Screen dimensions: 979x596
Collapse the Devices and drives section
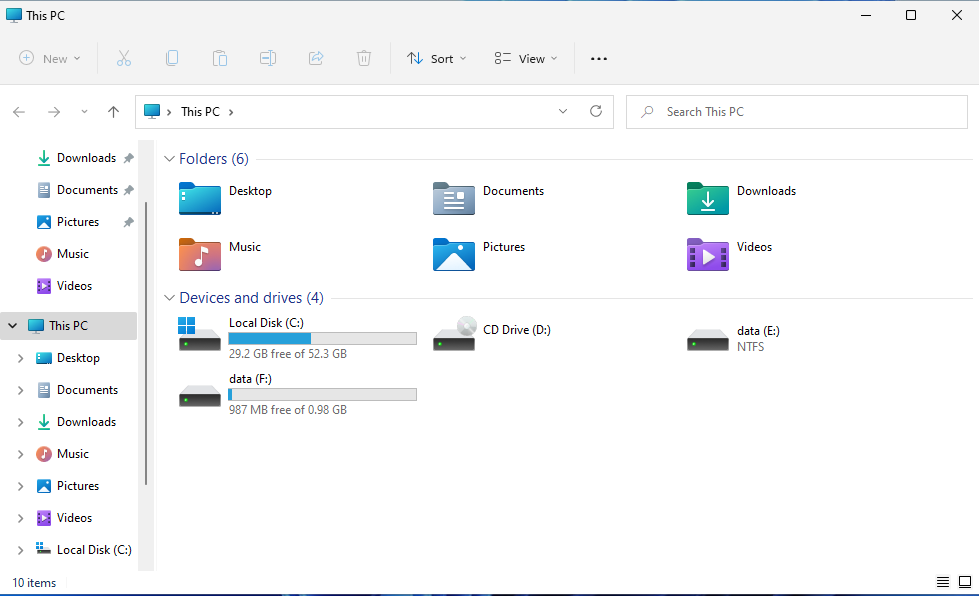pos(169,297)
